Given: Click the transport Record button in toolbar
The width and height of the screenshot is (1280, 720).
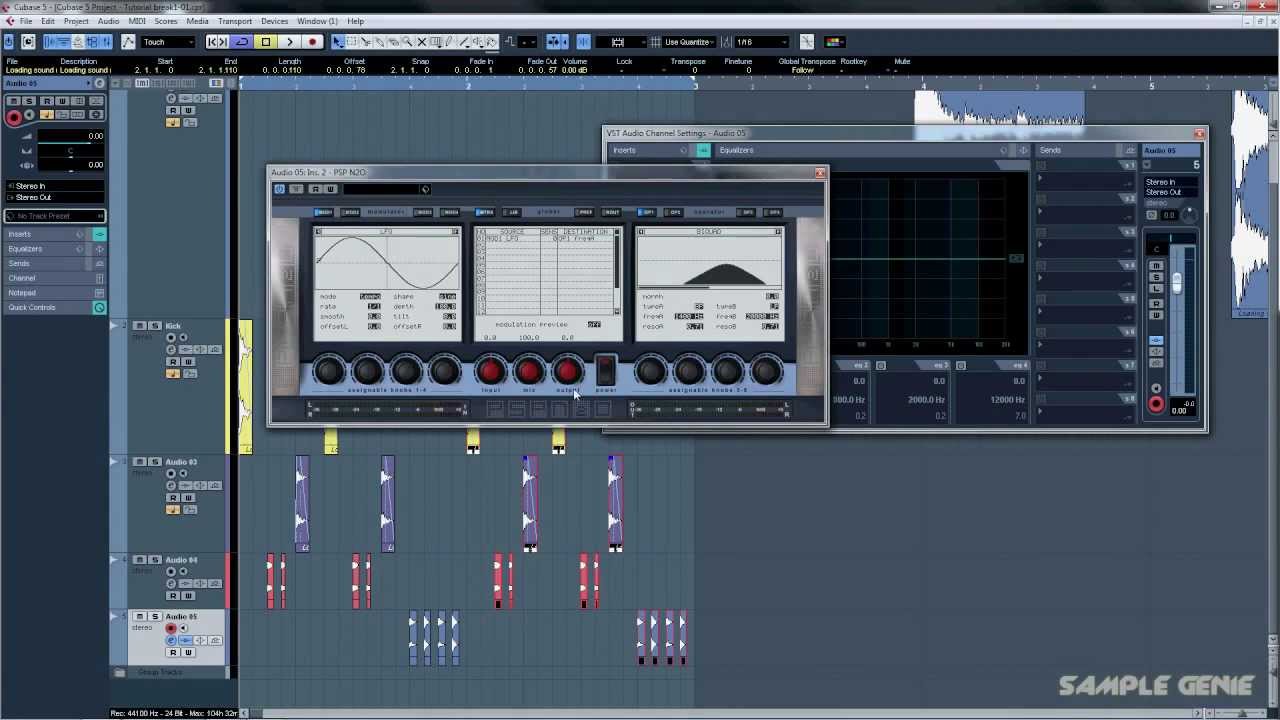Looking at the screenshot, I should click(x=312, y=42).
